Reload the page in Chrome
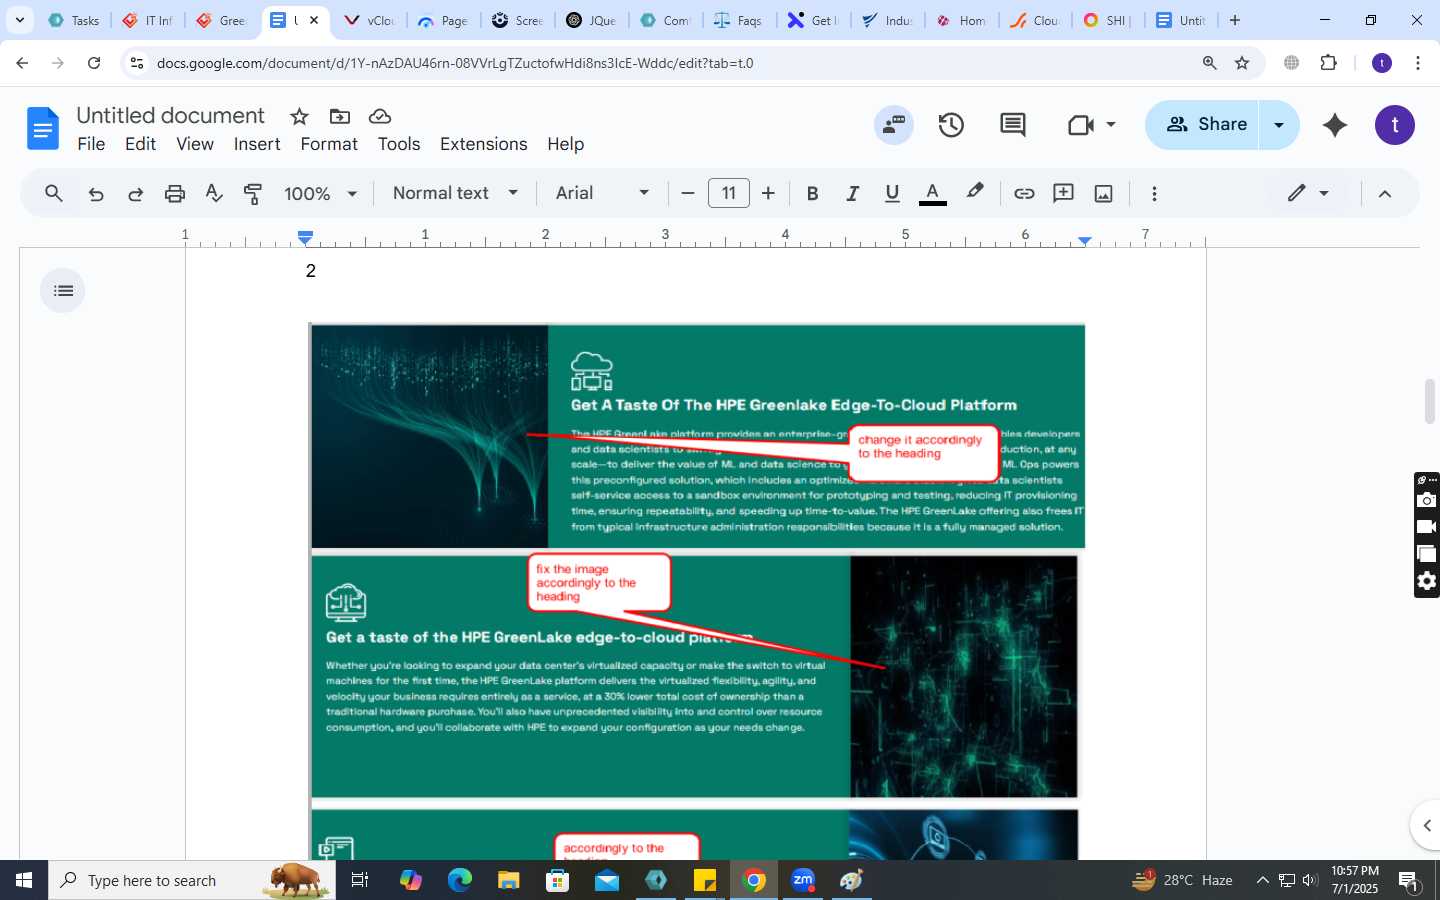Screen dimensions: 1440x900 click(x=94, y=63)
